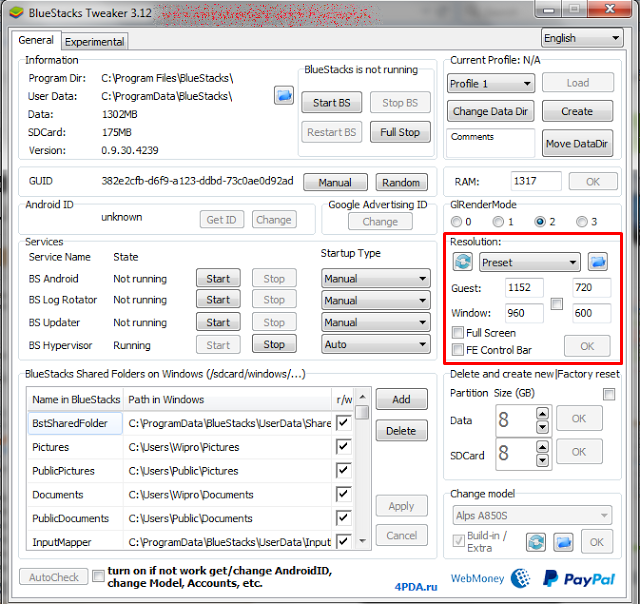Toggle r/w checkbox for Pictures row
The image size is (640, 604).
[x=343, y=446]
